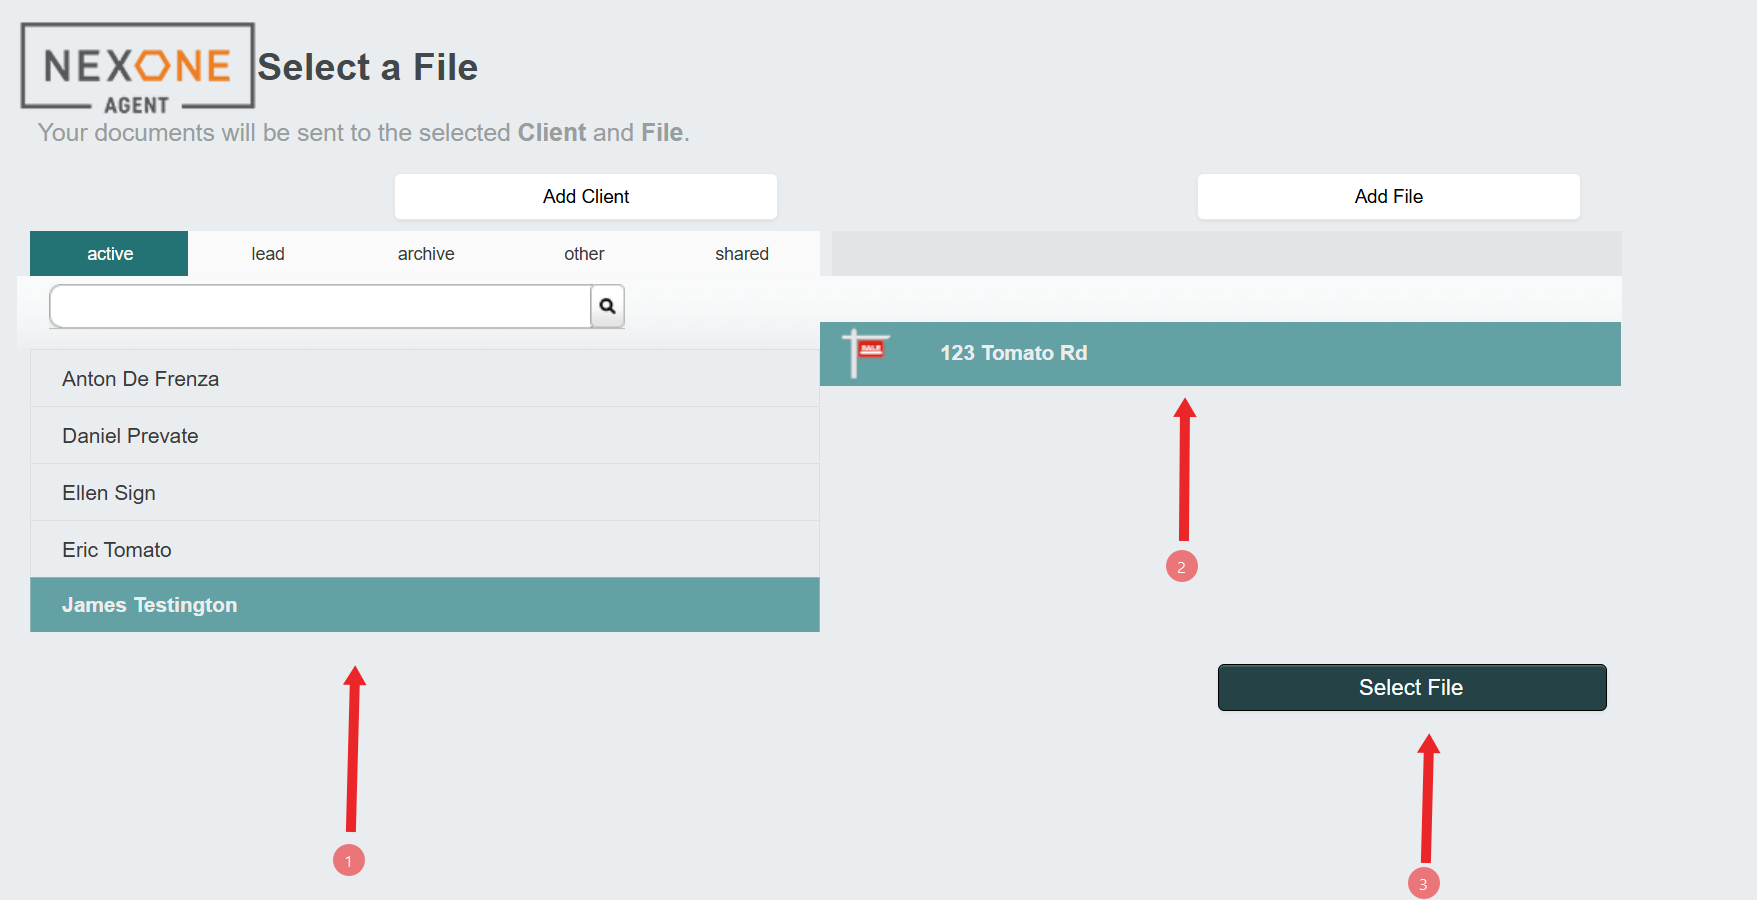Switch to the active clients tab
The height and width of the screenshot is (900, 1757).
tap(109, 254)
